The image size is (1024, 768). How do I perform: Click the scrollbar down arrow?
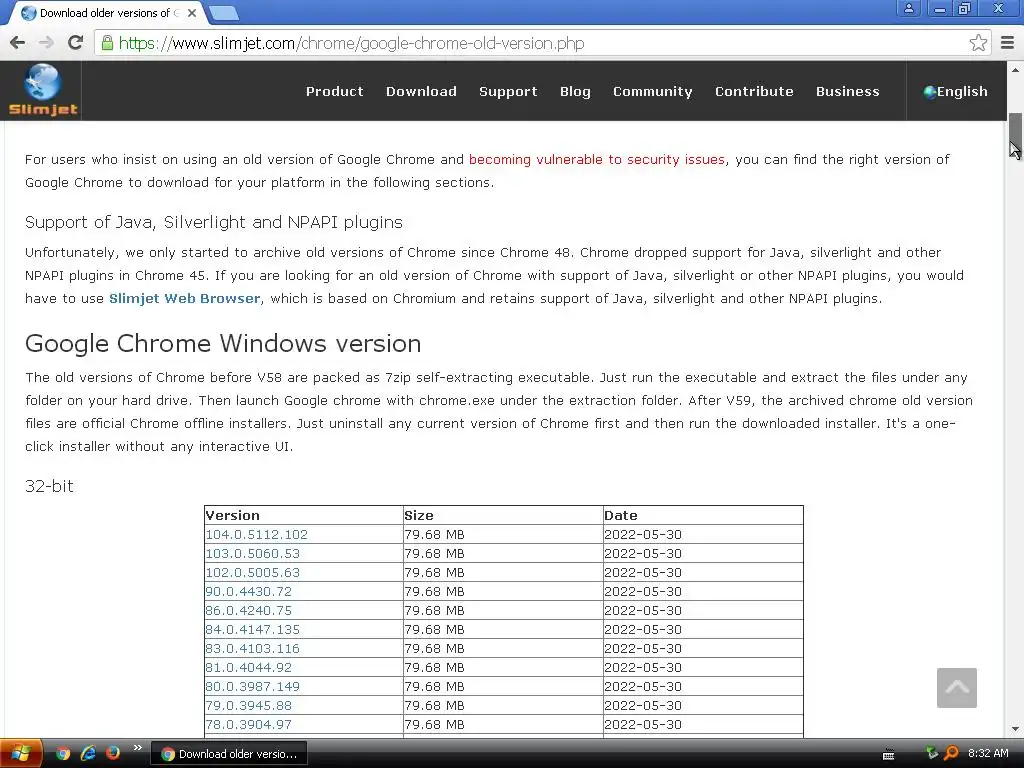point(1015,729)
